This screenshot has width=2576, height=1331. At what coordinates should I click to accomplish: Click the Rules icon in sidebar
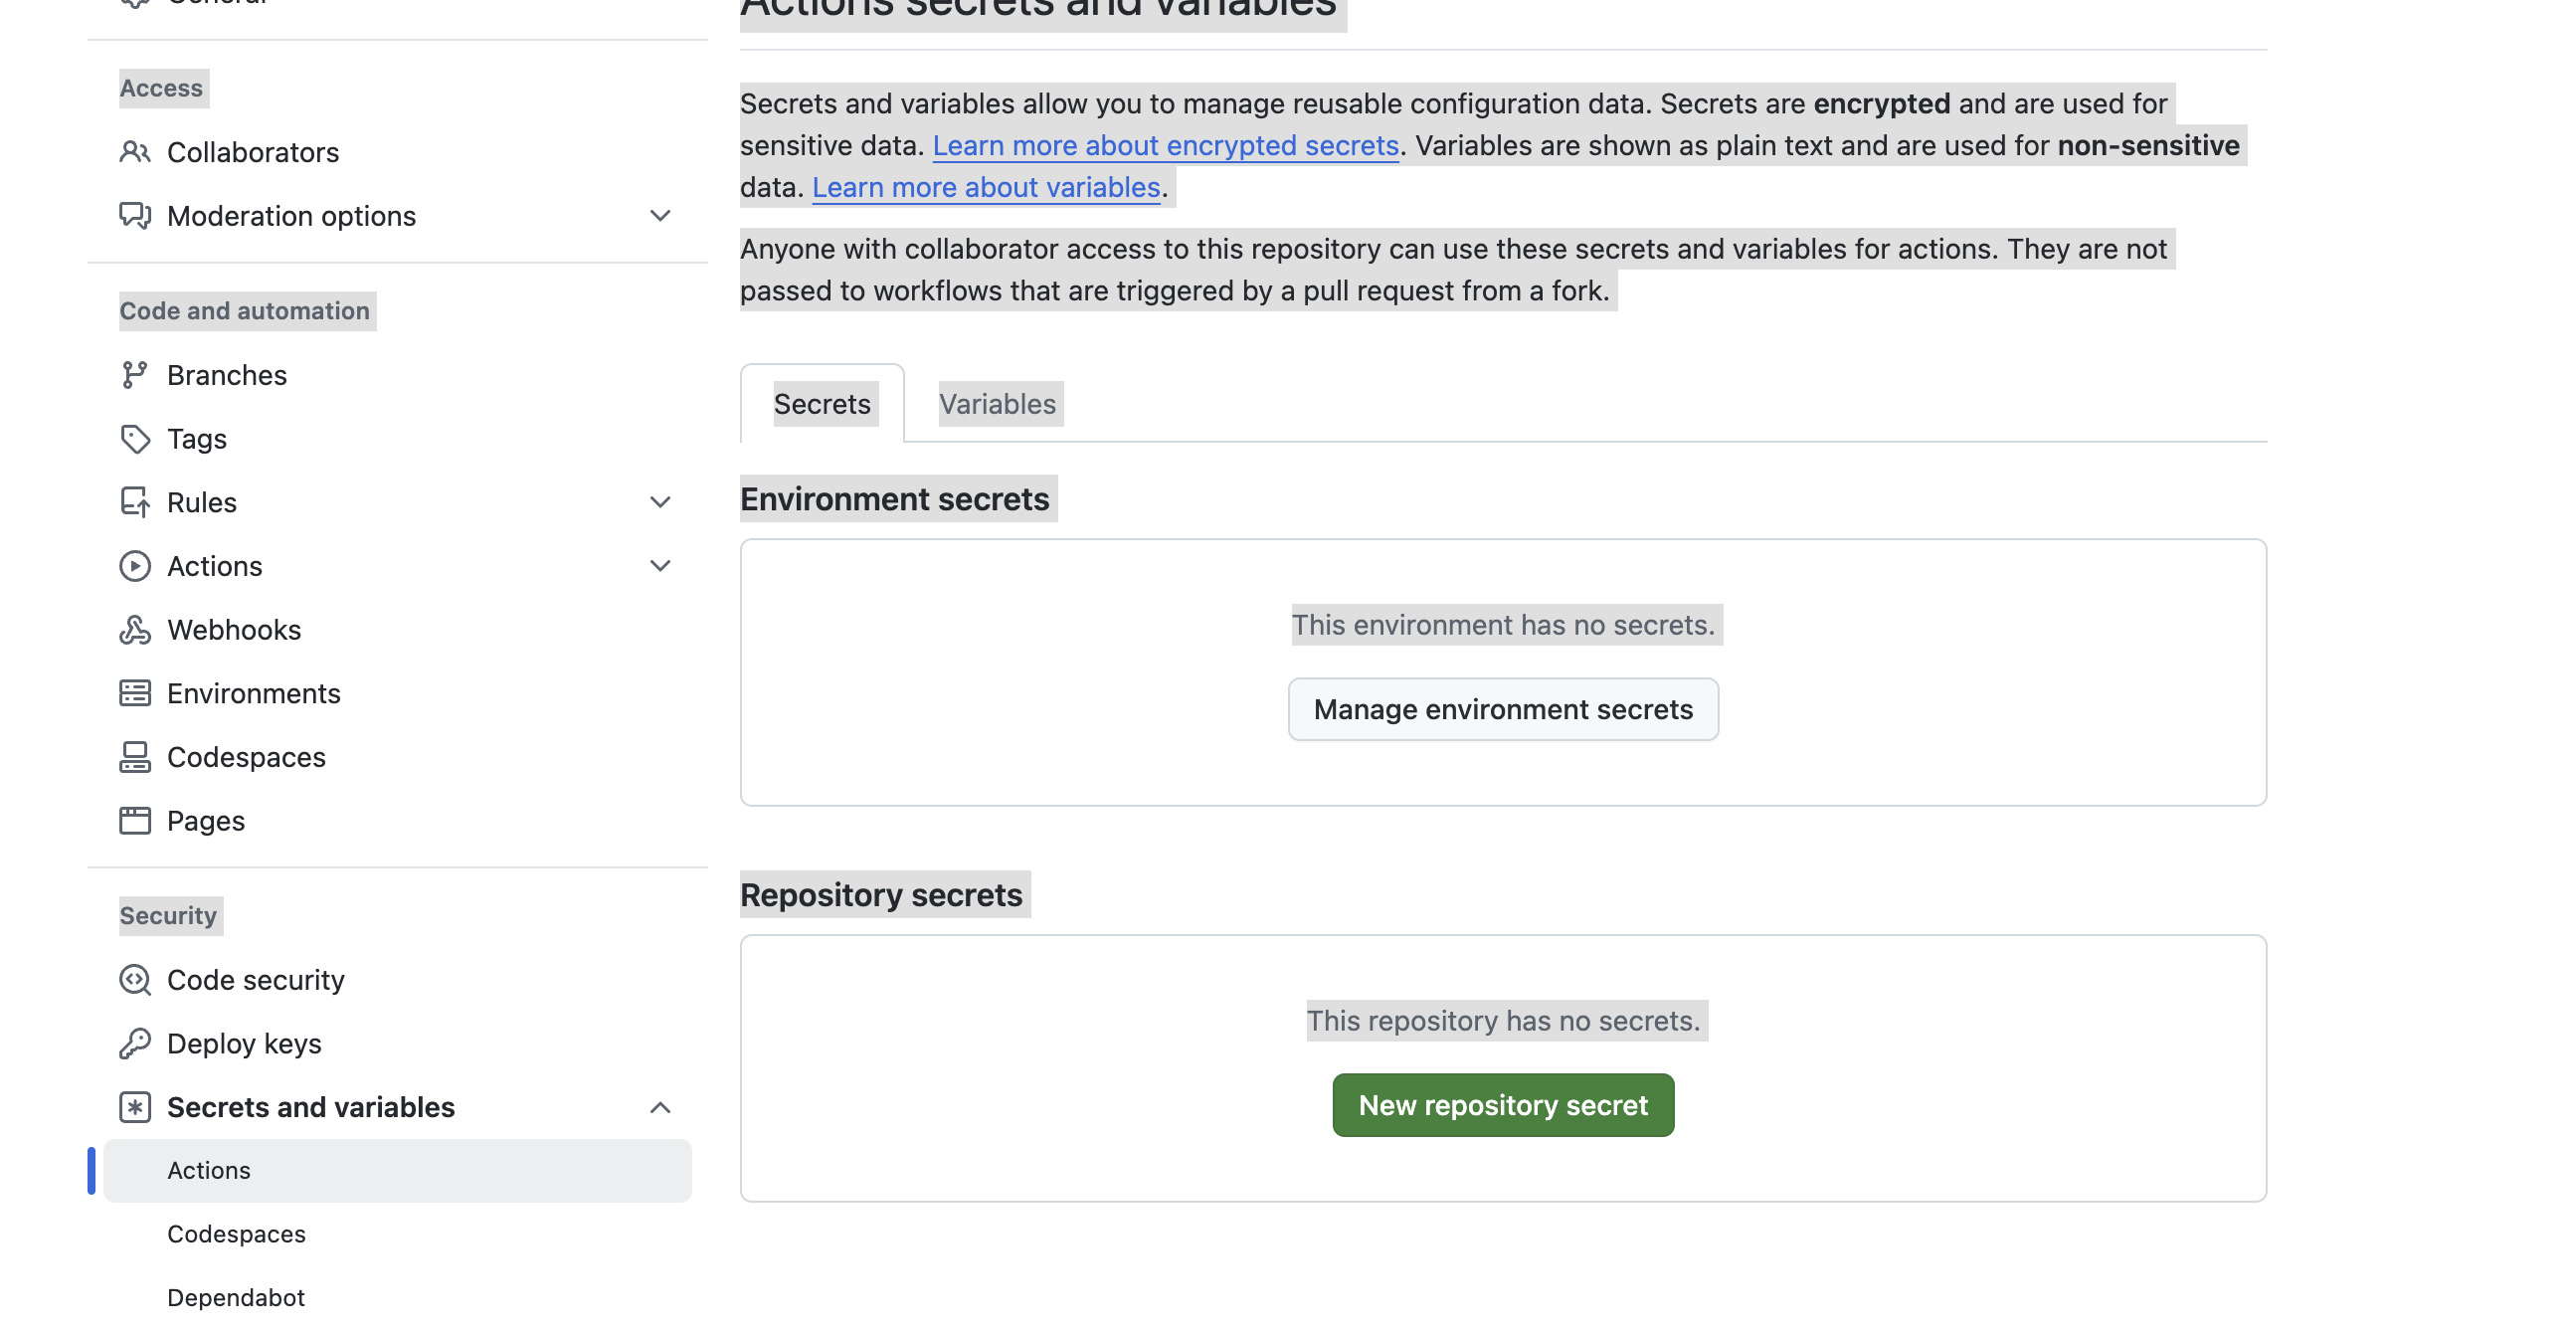point(135,502)
